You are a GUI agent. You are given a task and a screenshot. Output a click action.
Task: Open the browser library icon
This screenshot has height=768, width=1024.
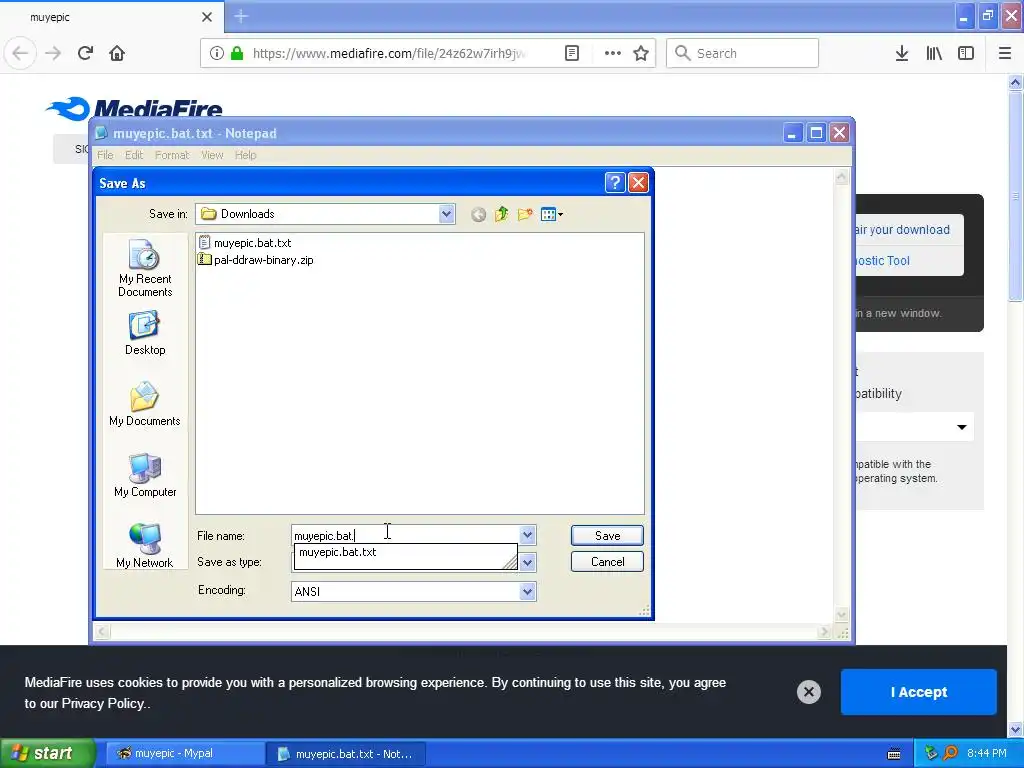pyautogui.click(x=934, y=53)
